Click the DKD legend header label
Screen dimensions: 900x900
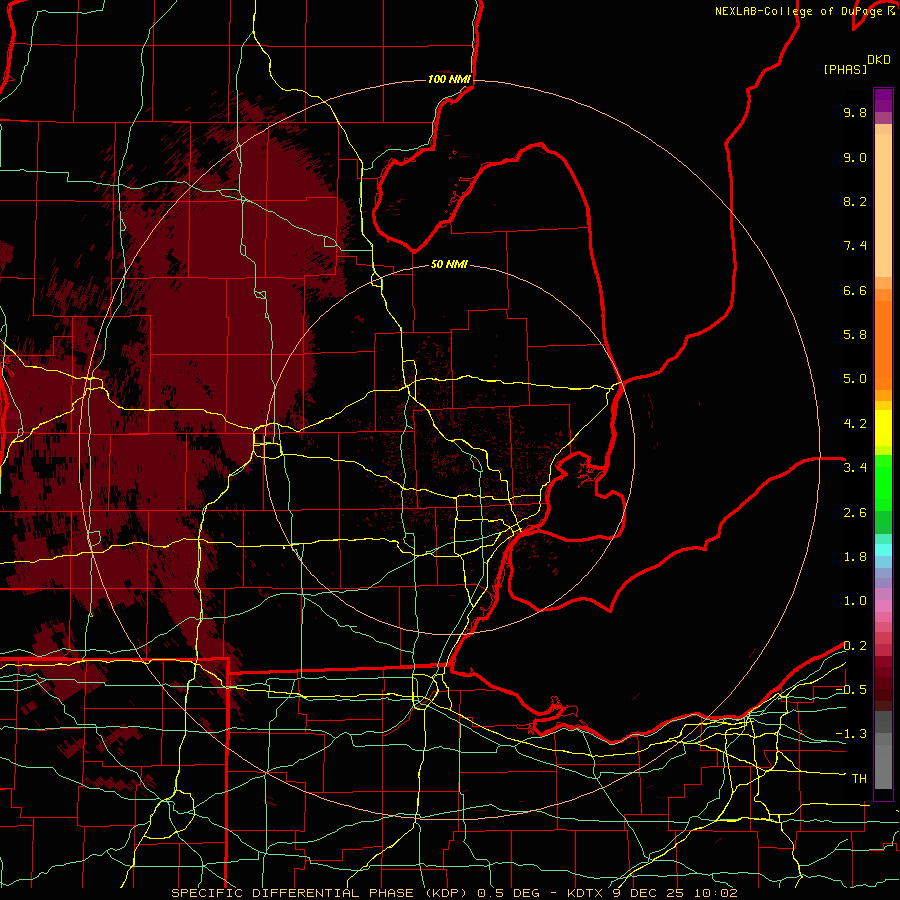click(x=879, y=60)
